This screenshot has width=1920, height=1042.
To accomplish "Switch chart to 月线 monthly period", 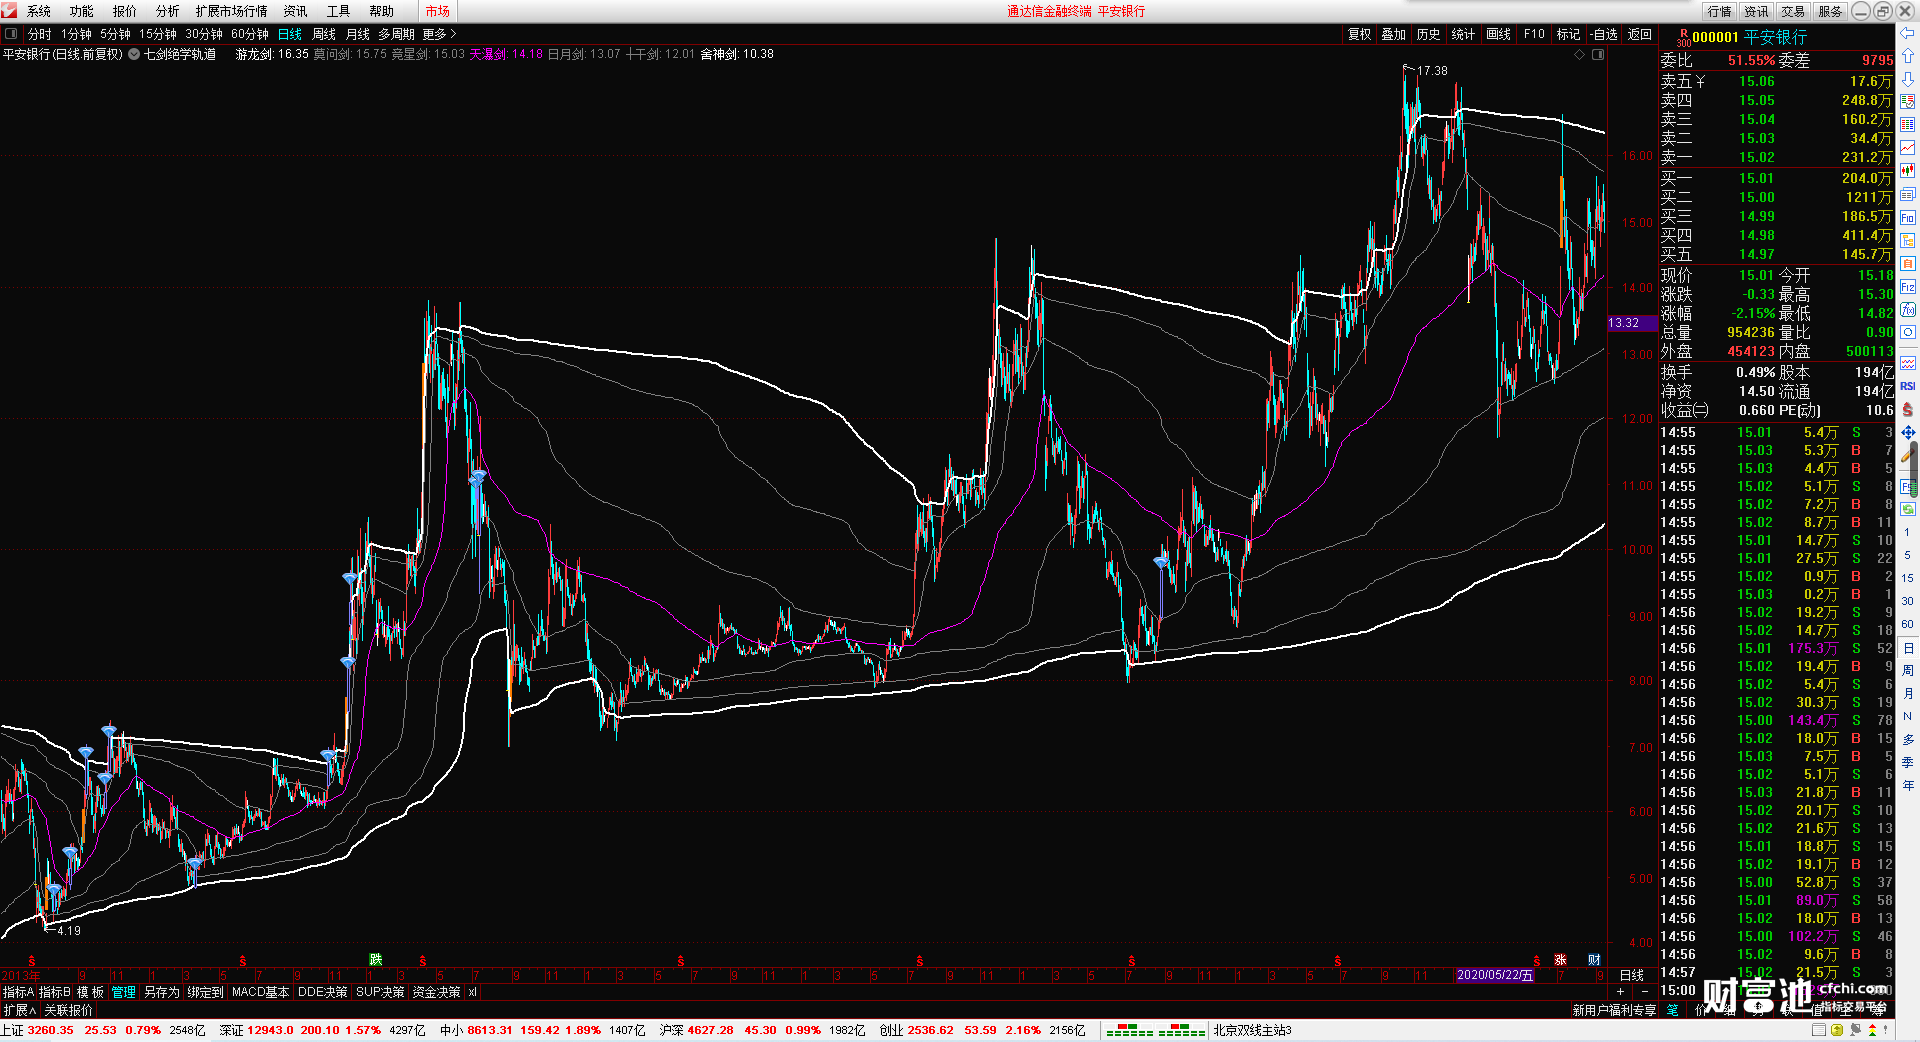I will [358, 34].
